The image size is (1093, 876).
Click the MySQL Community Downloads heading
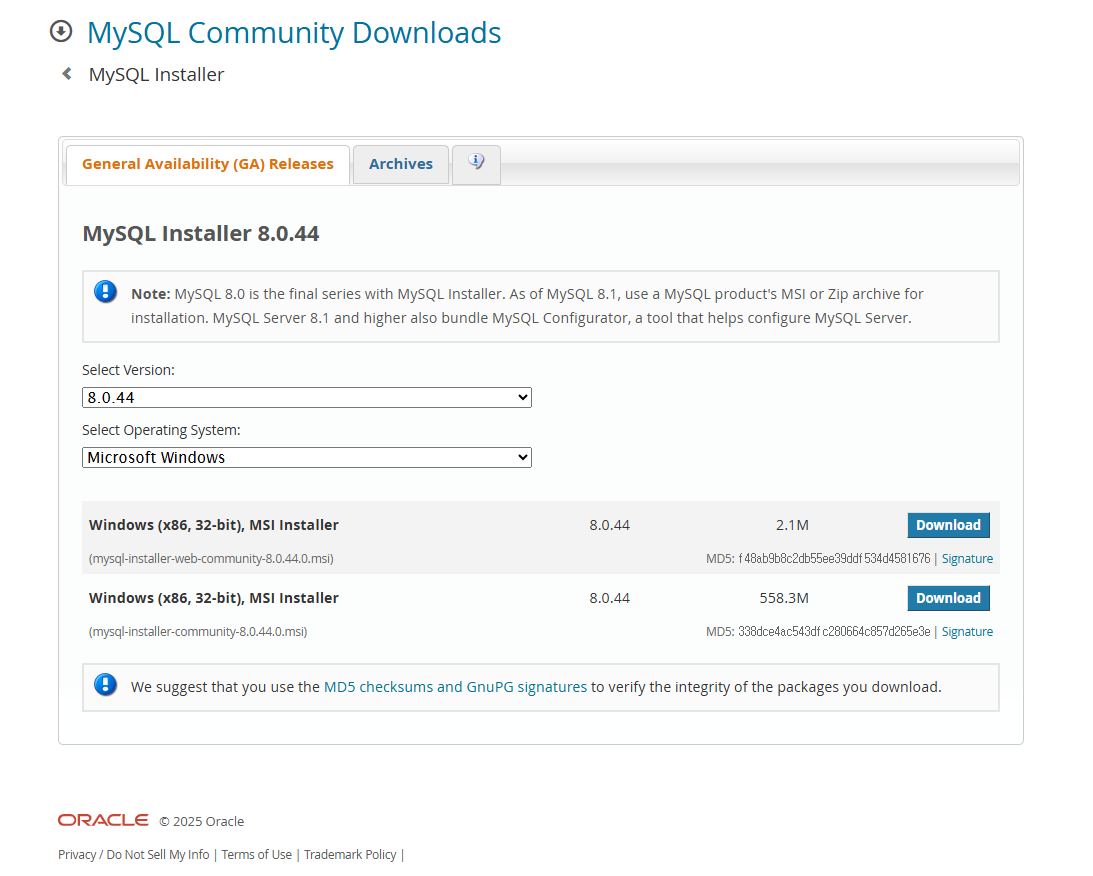click(x=294, y=32)
